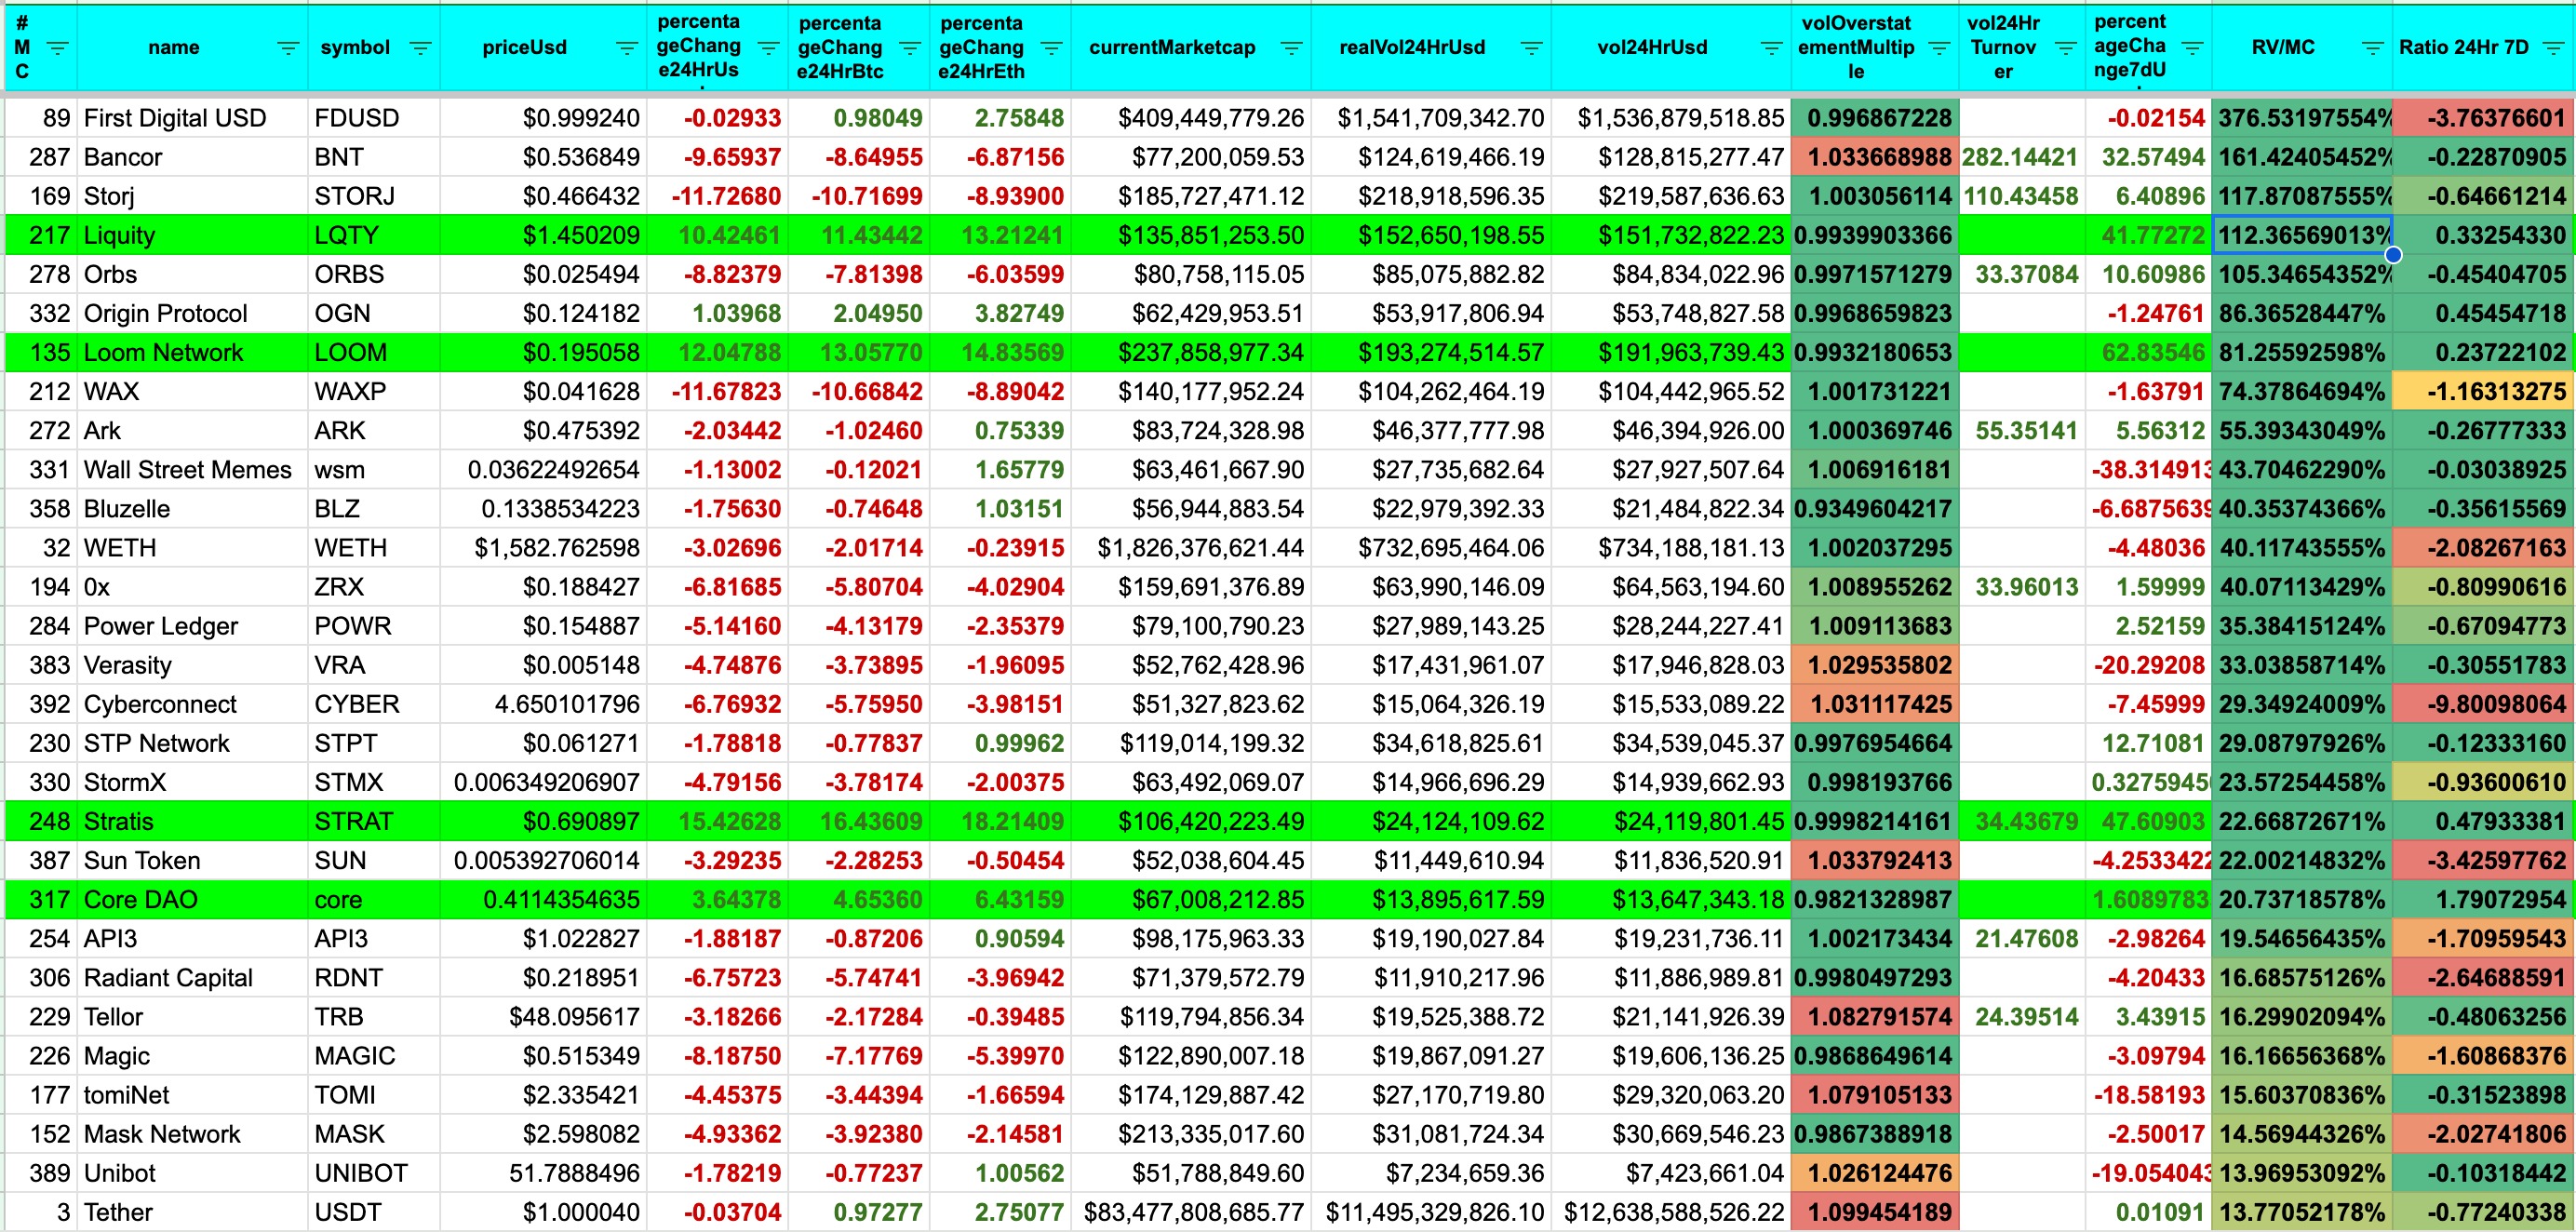
Task: Click the priceUsd column filter icon
Action: coord(627,48)
